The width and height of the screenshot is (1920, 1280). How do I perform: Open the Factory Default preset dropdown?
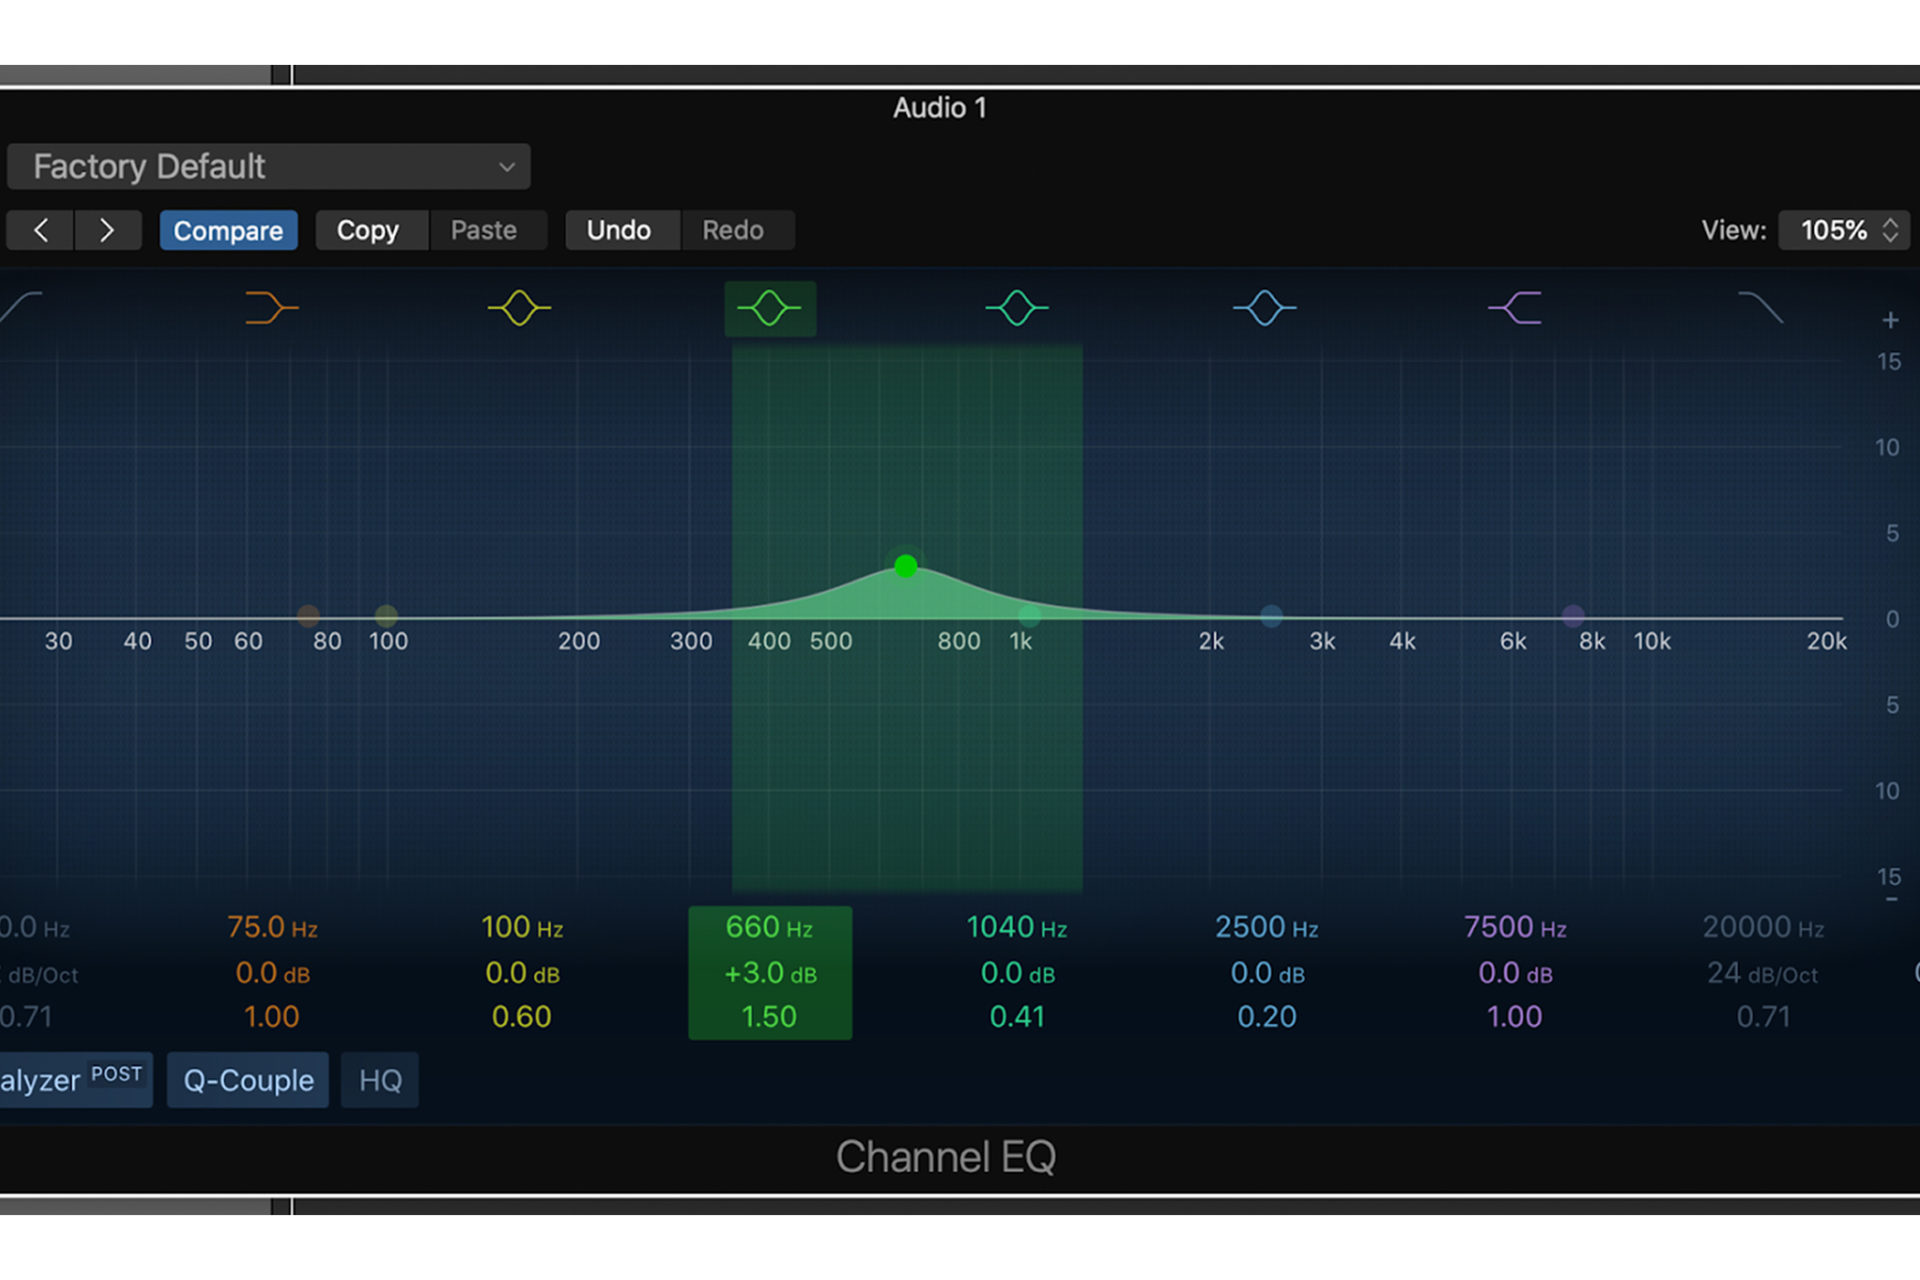(271, 164)
